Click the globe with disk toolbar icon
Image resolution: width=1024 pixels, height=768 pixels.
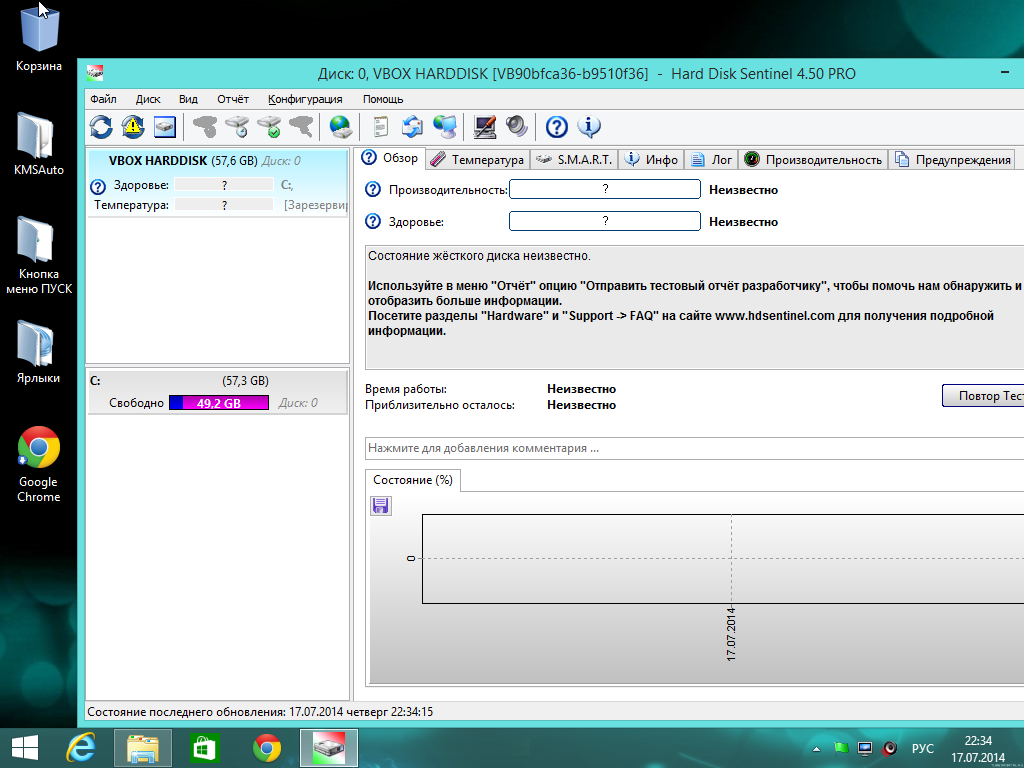click(340, 127)
